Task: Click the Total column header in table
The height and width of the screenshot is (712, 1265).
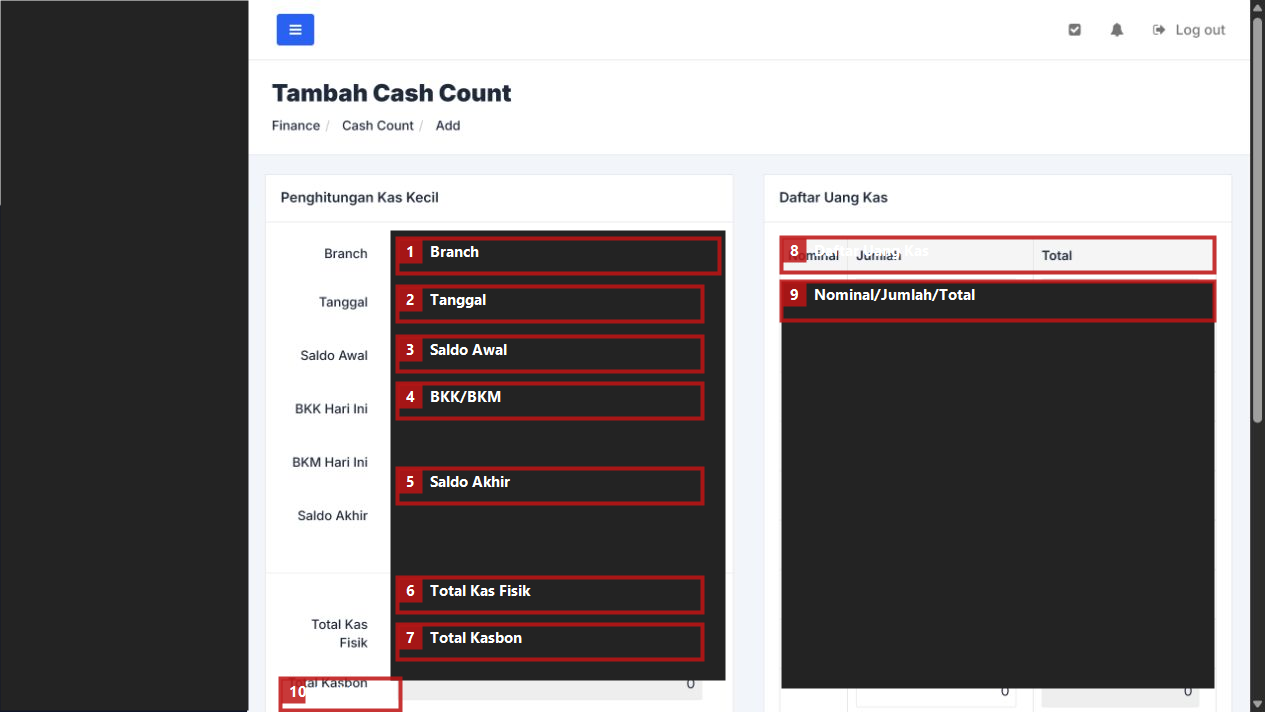Action: [1124, 256]
